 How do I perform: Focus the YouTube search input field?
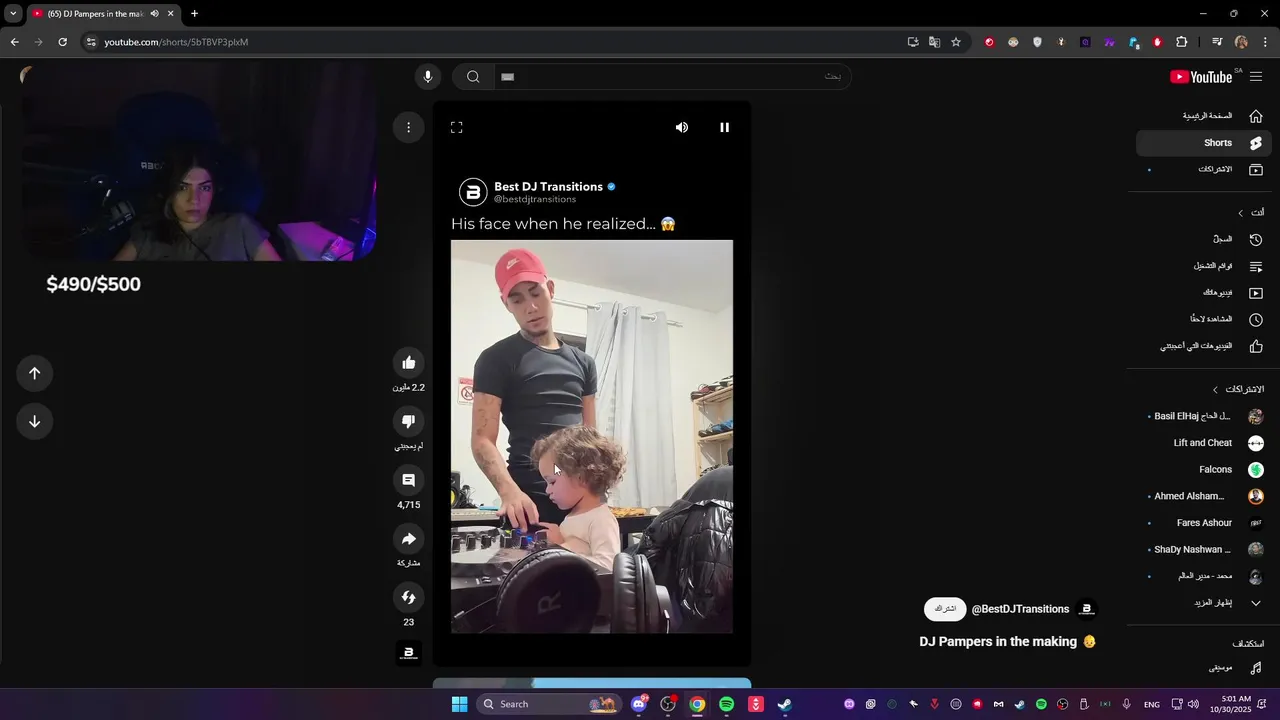671,77
